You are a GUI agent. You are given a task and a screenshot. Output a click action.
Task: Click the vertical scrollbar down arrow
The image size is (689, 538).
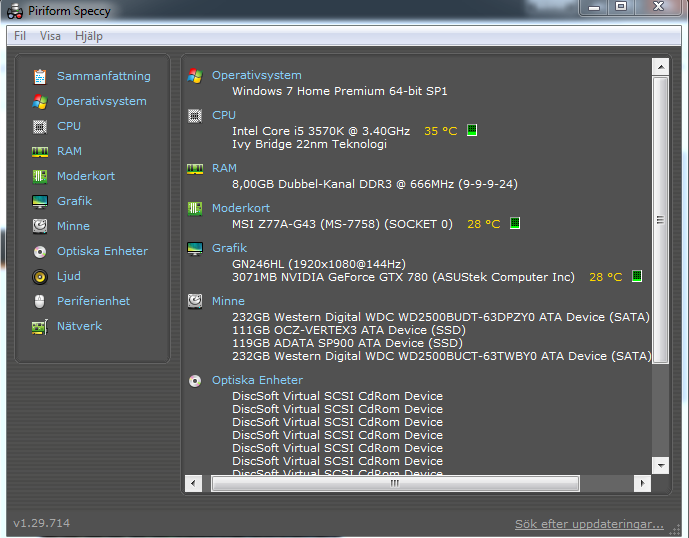(660, 465)
